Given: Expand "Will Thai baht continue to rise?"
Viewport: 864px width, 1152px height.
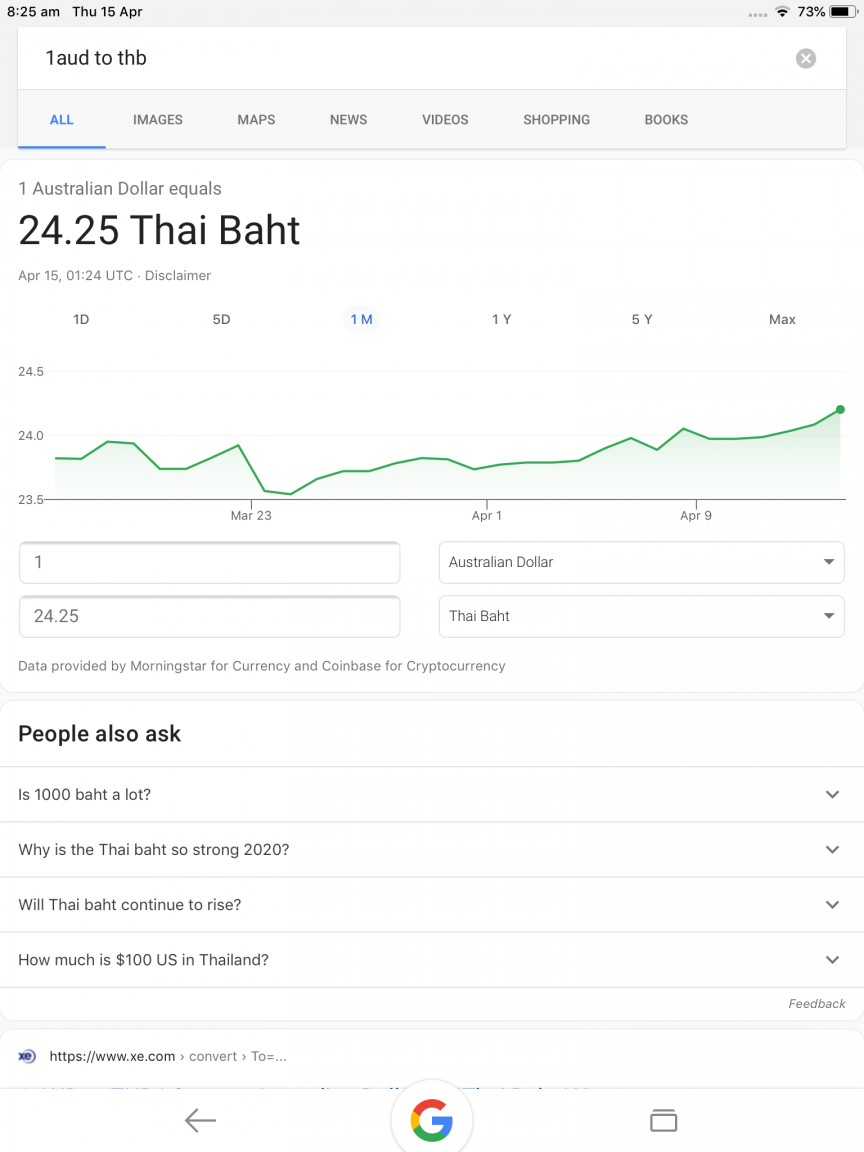Looking at the screenshot, I should pos(432,904).
